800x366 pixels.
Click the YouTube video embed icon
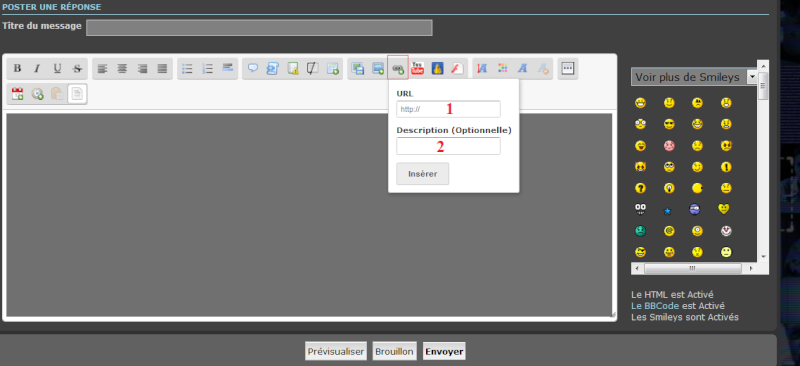[418, 68]
